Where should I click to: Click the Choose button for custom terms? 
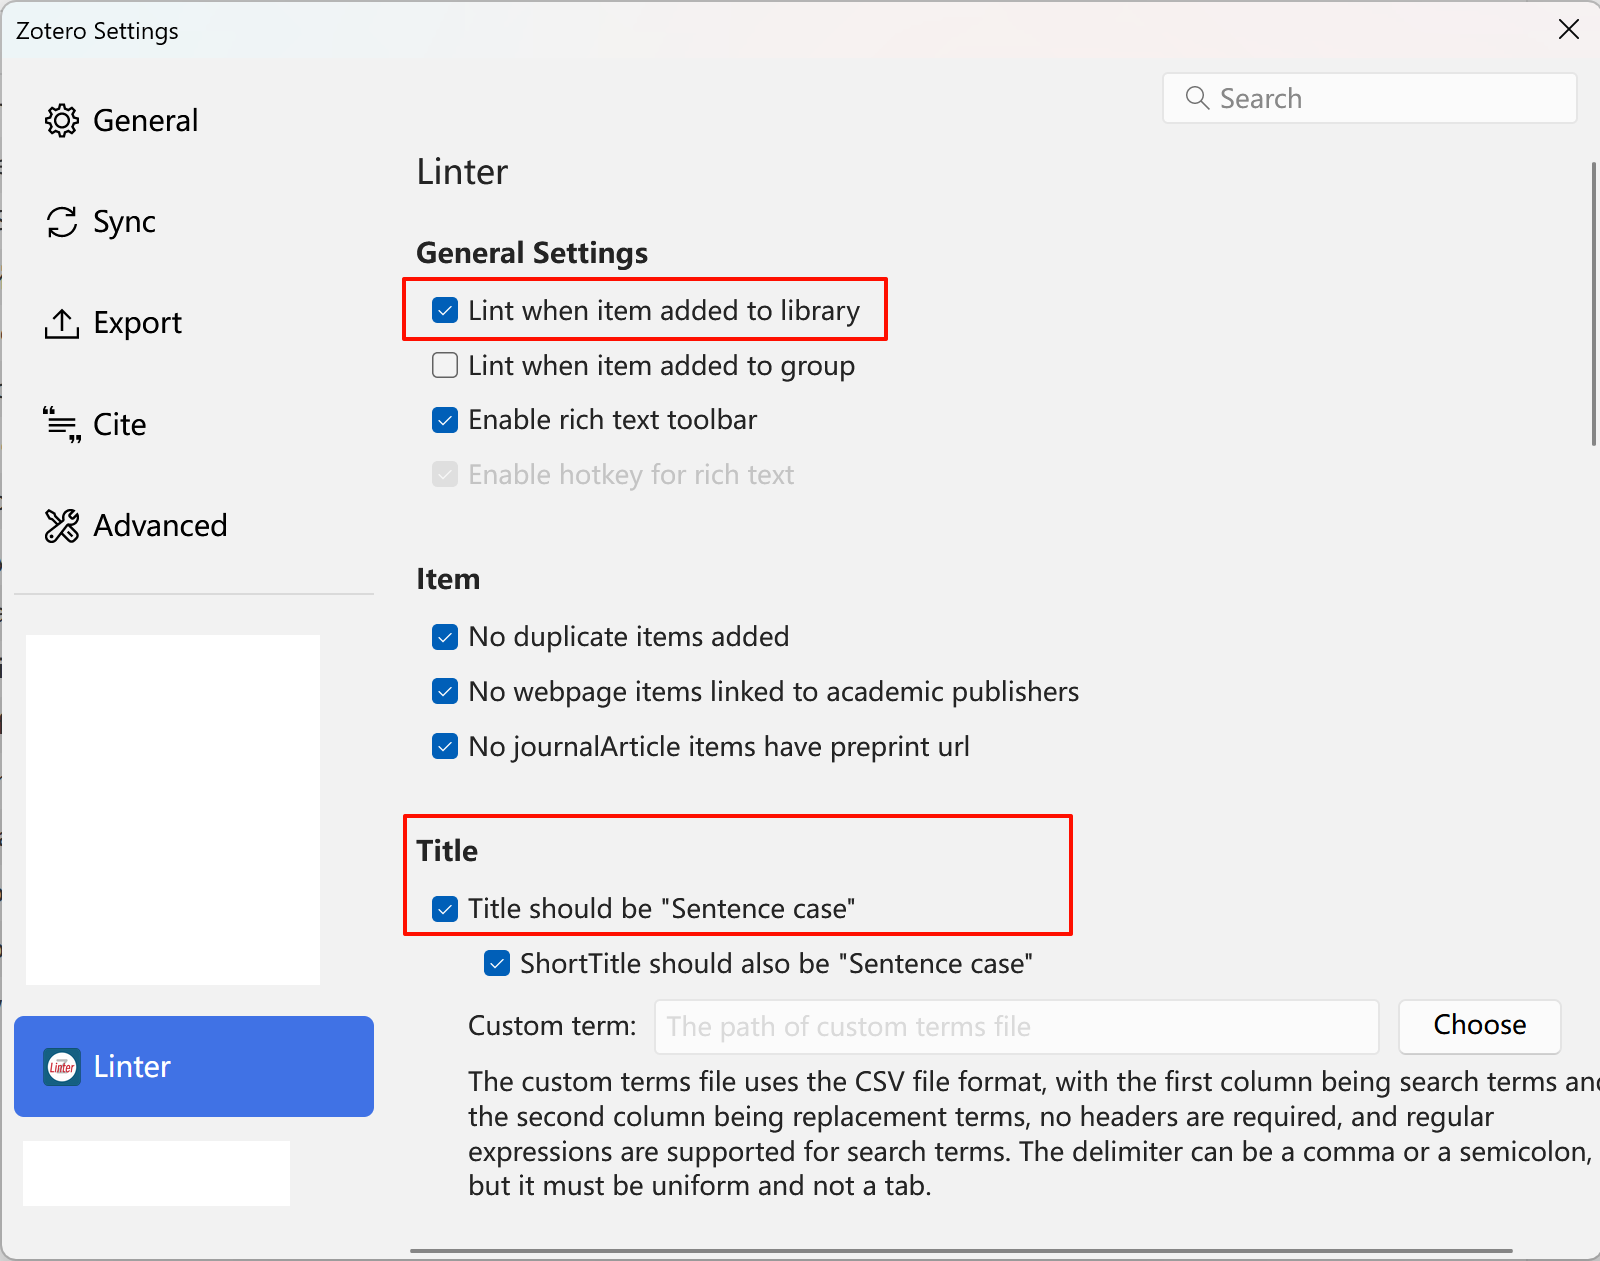click(1479, 1026)
